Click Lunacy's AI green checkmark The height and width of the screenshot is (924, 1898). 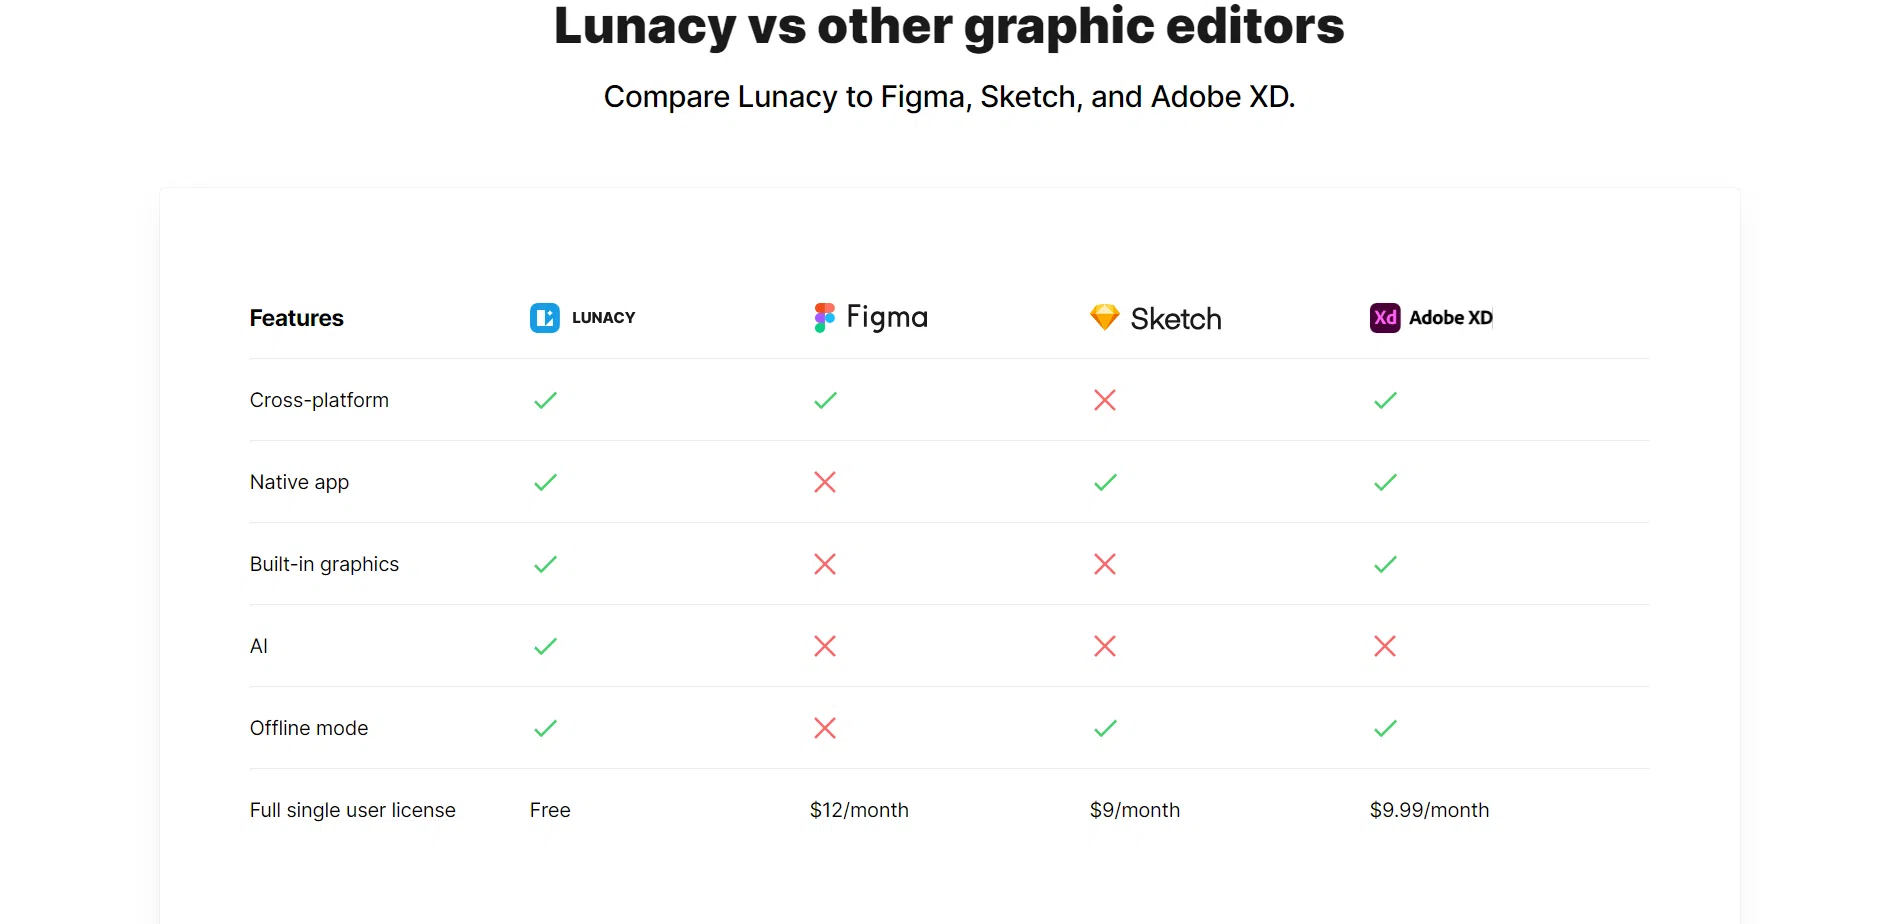545,646
